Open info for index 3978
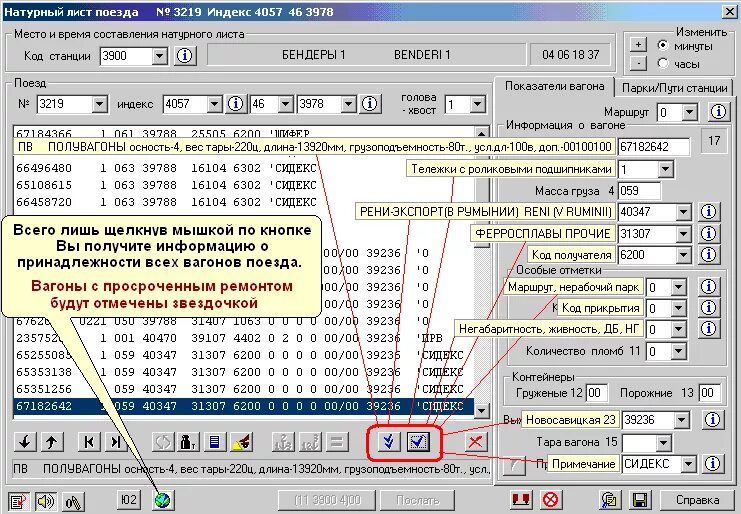This screenshot has width=741, height=514. (369, 103)
